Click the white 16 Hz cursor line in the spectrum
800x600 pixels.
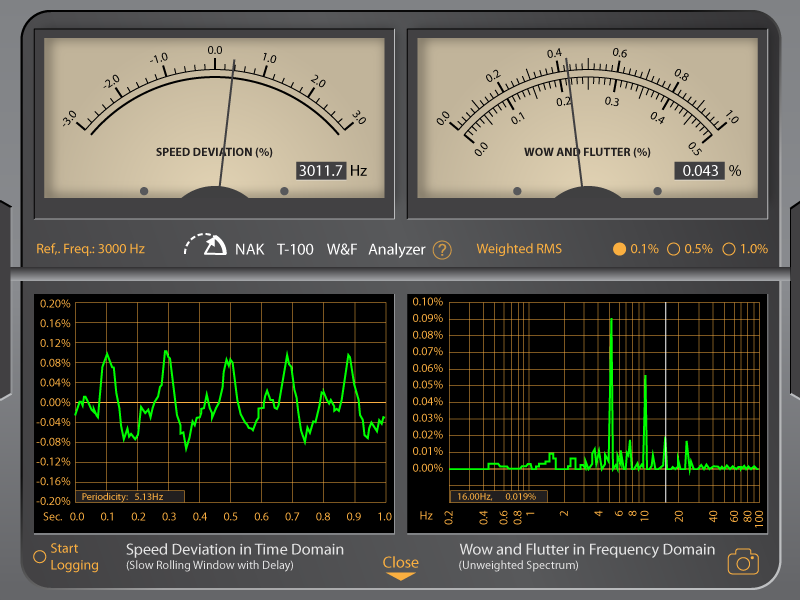tap(665, 402)
